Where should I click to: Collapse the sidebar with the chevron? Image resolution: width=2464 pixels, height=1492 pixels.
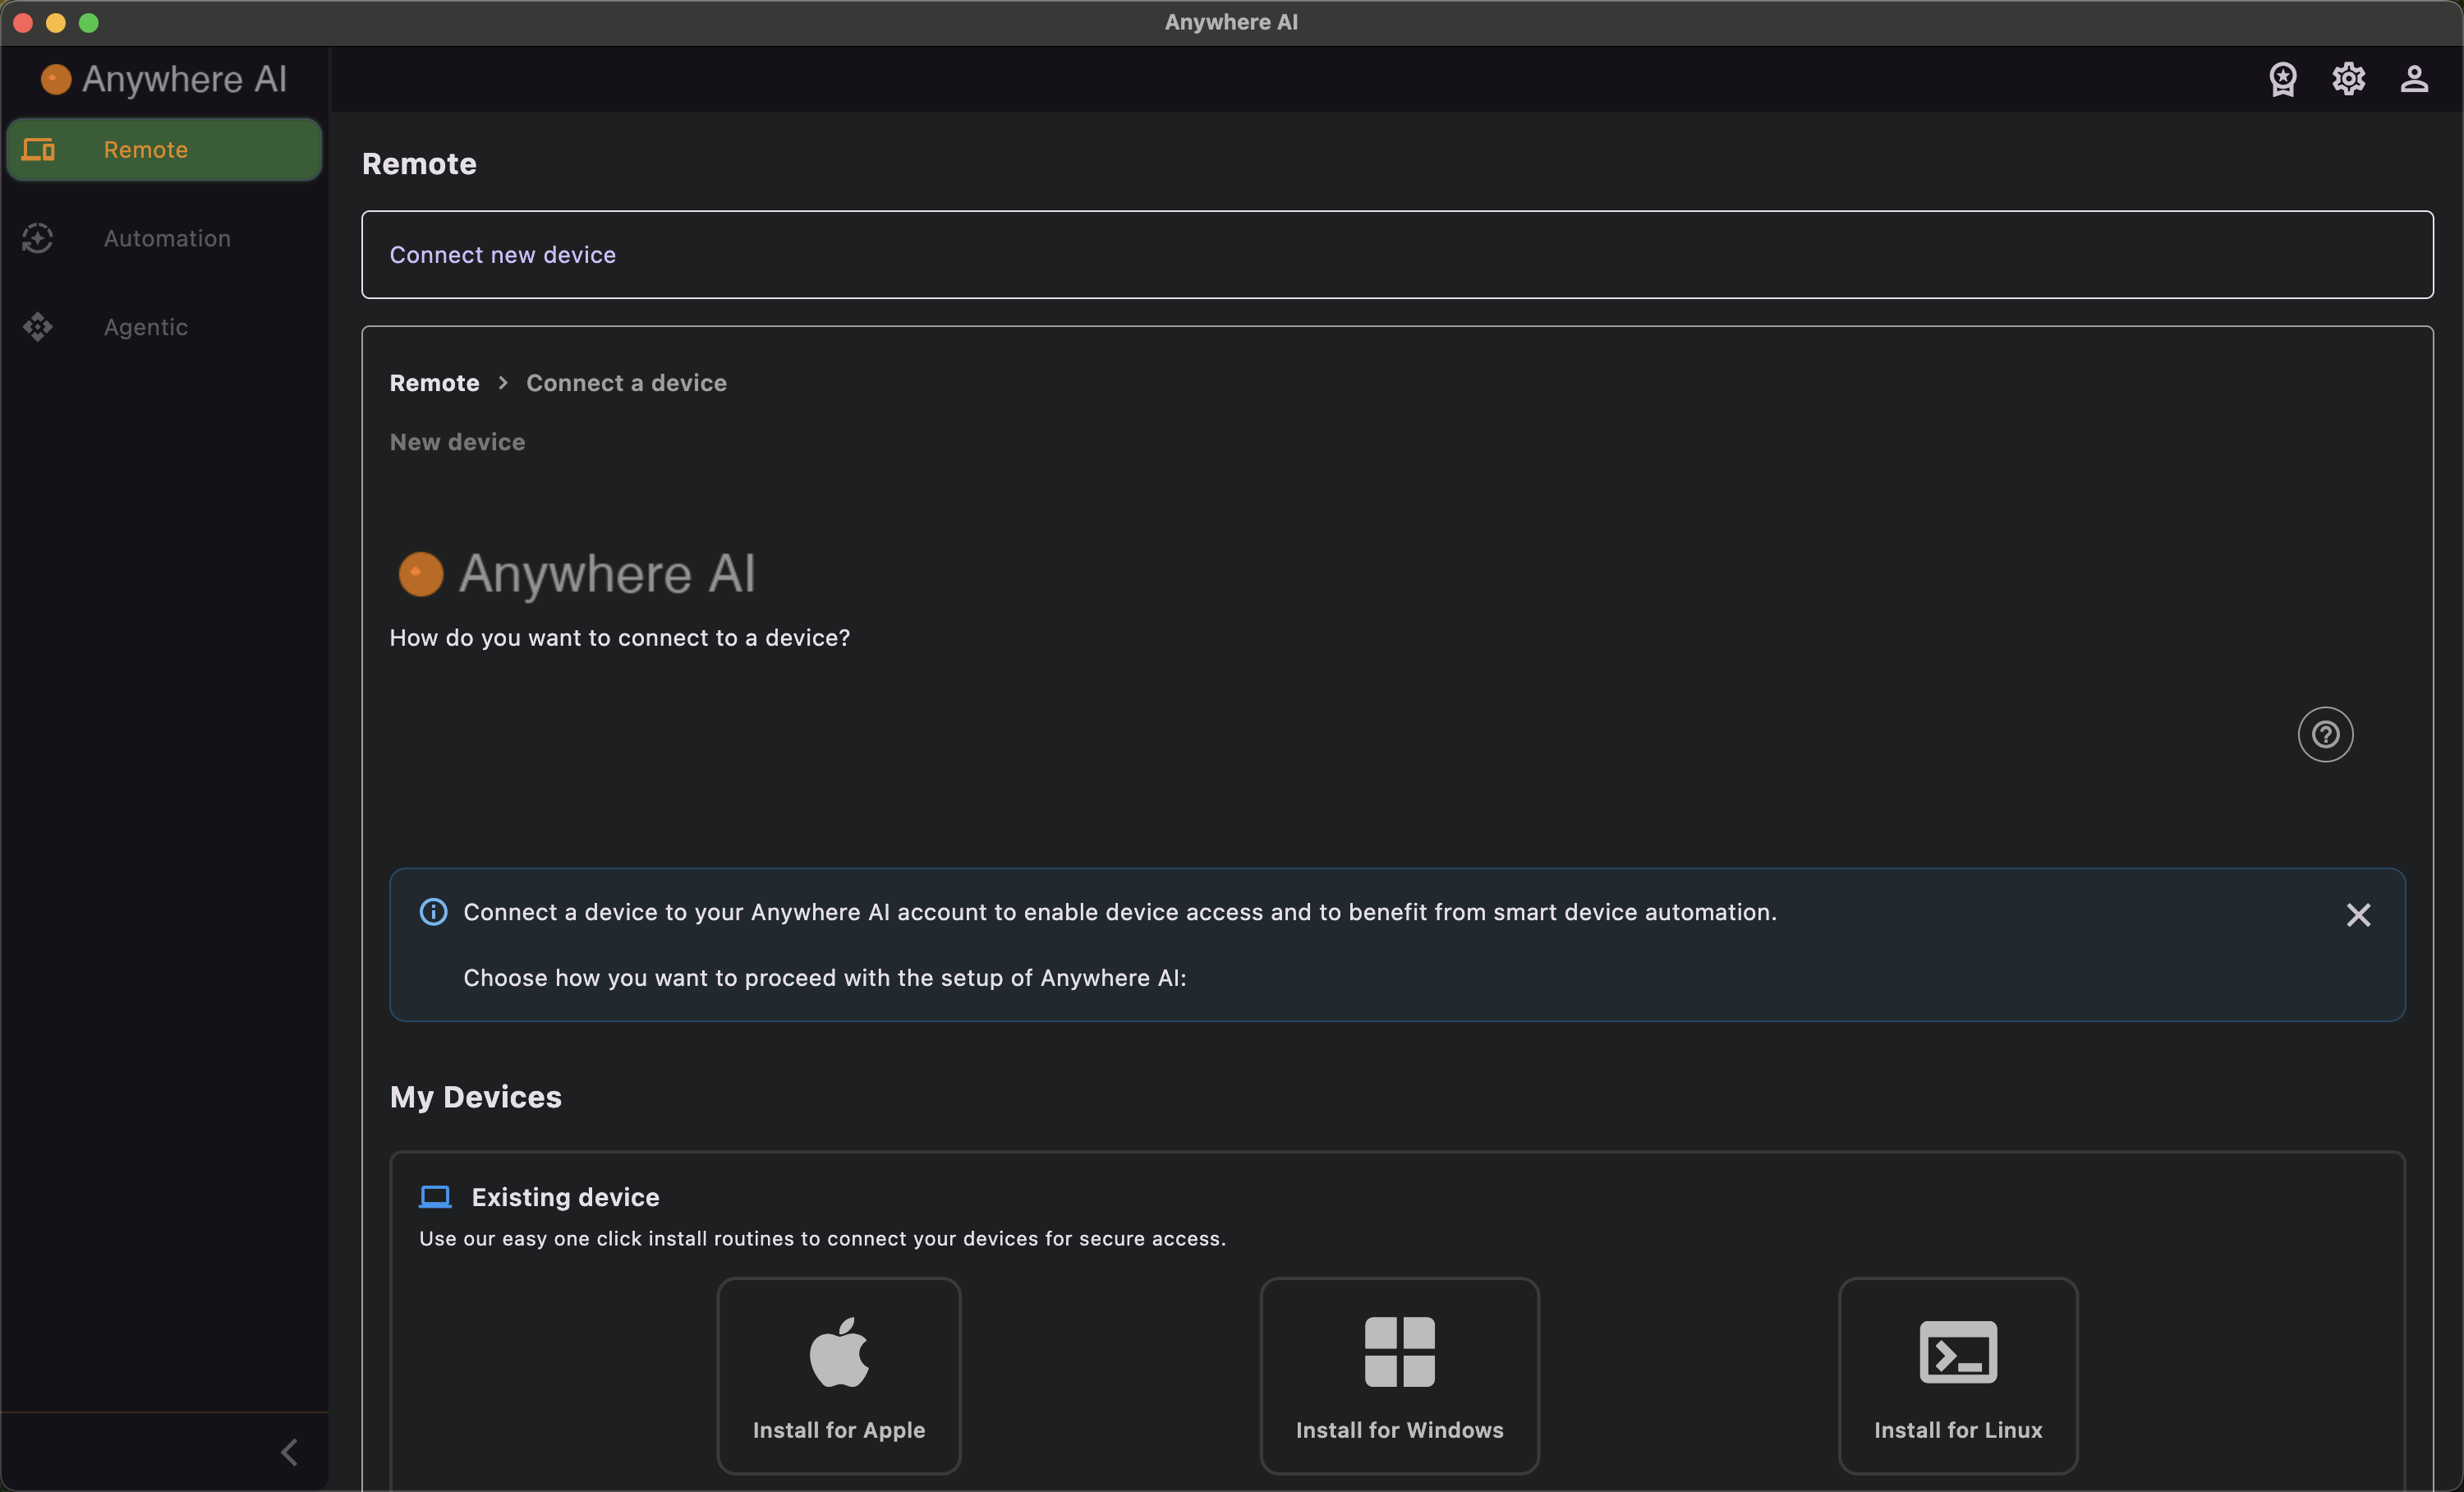(x=289, y=1452)
